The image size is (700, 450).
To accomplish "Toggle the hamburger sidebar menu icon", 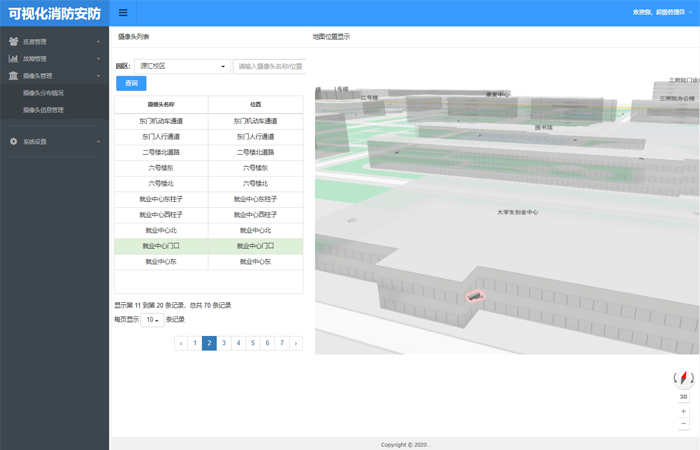I will (x=123, y=13).
